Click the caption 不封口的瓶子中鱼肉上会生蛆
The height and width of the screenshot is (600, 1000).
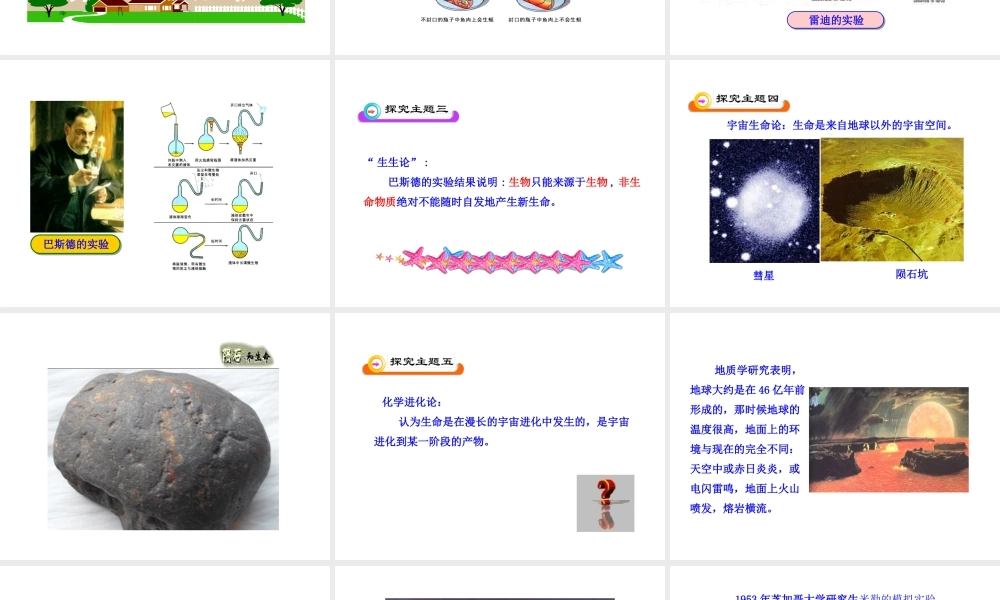[457, 20]
